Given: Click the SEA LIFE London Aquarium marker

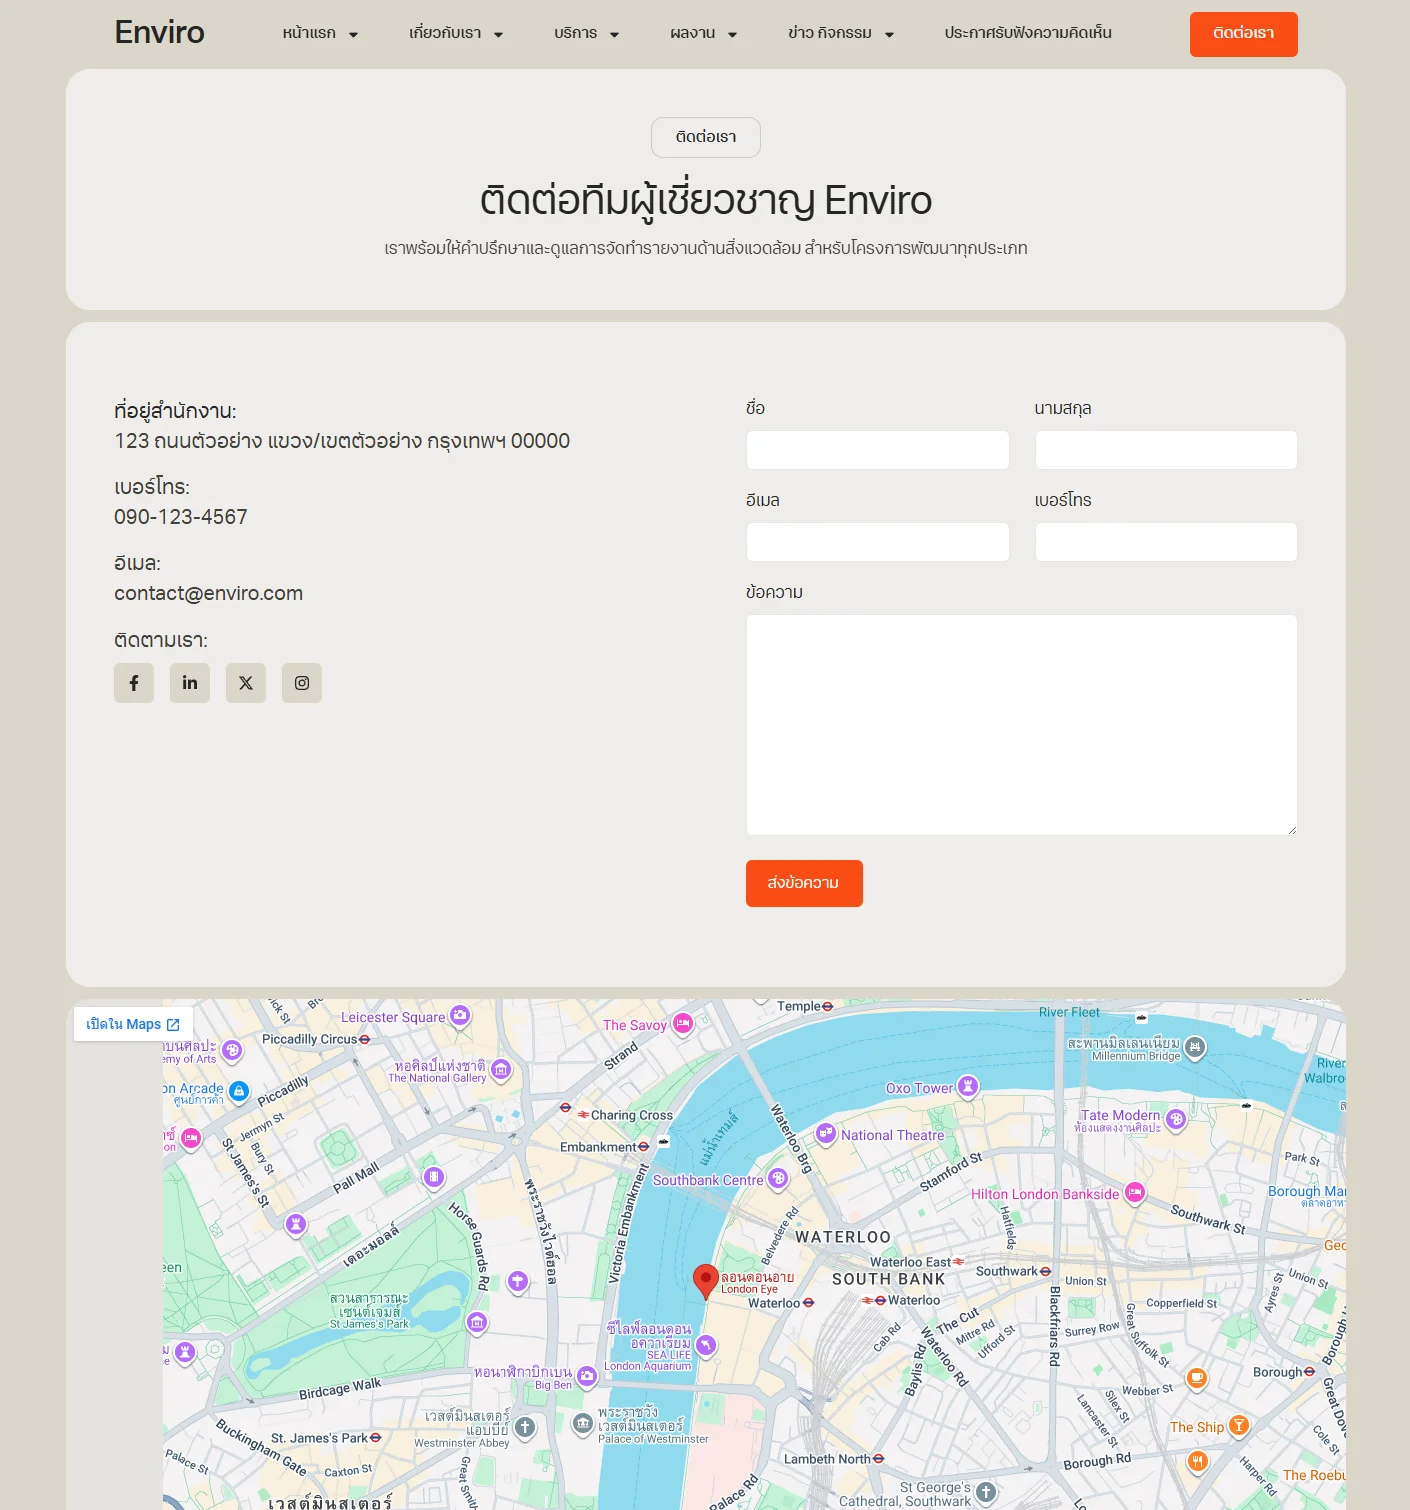Looking at the screenshot, I should [x=707, y=1346].
